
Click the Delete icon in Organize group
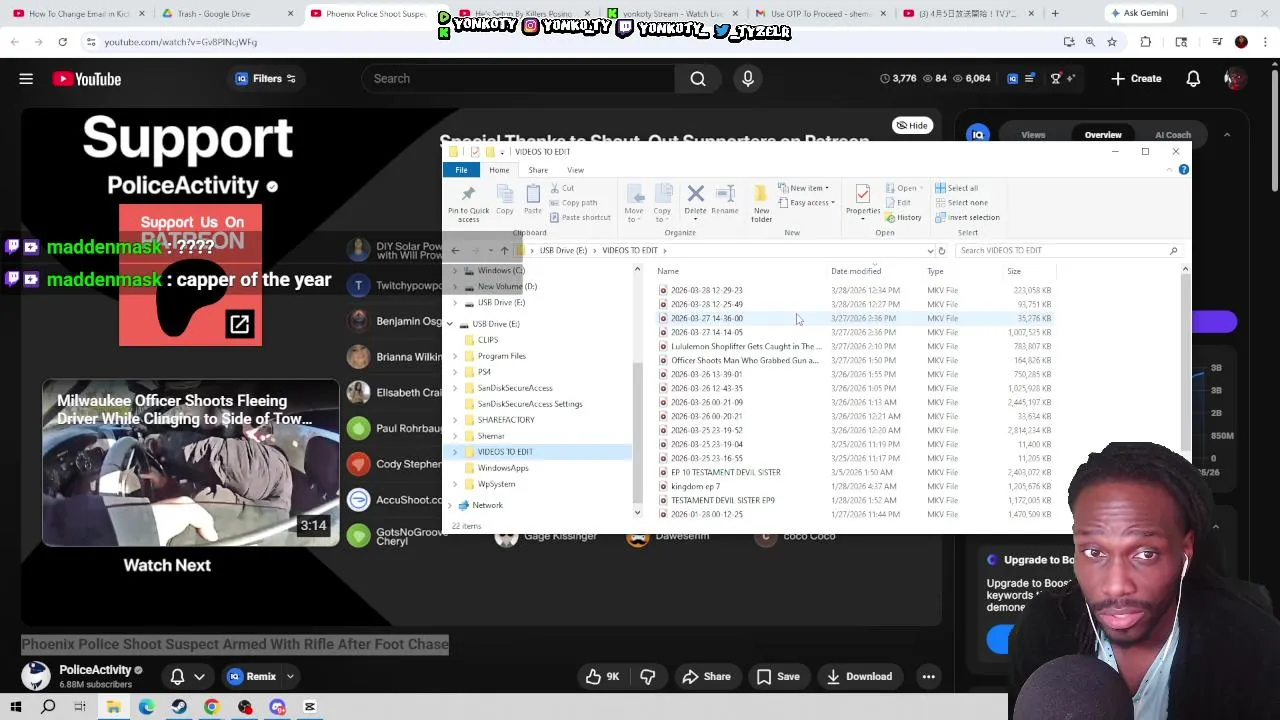coord(696,199)
